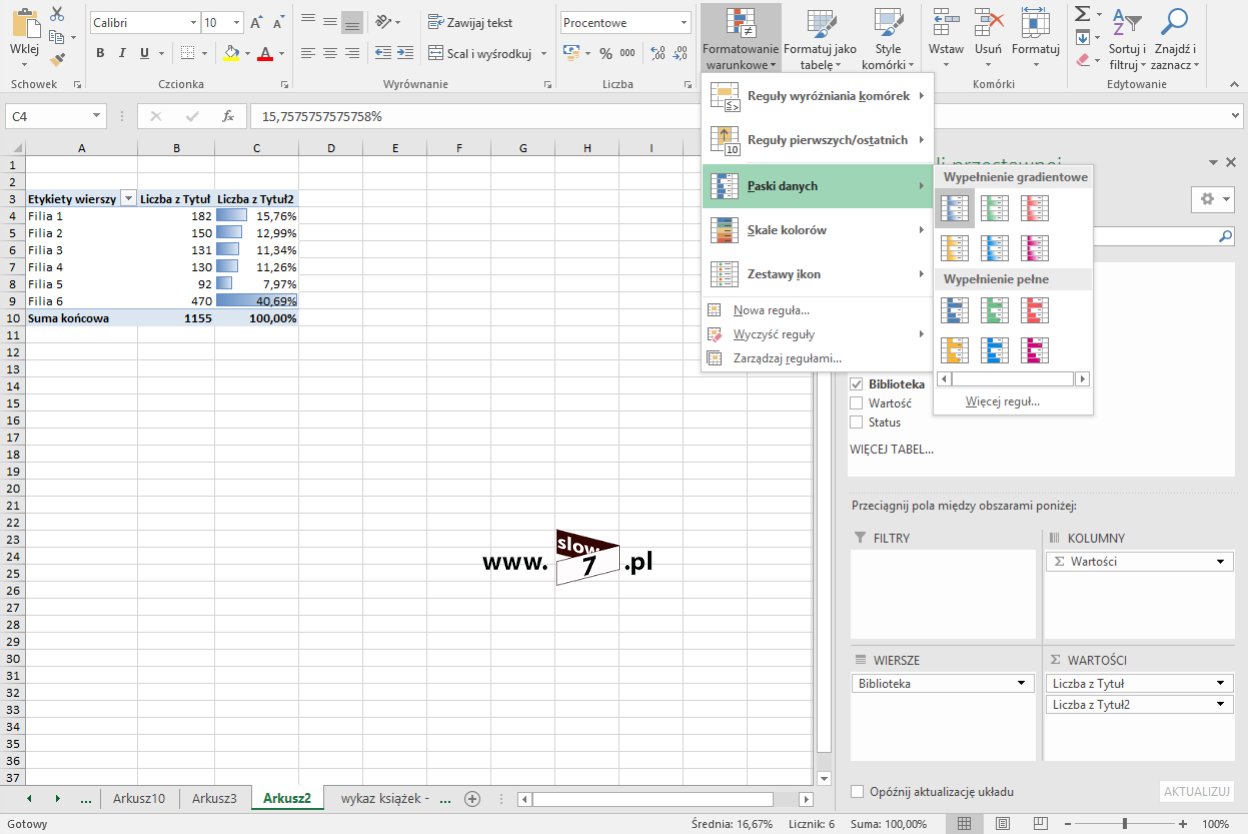Toggle Italic formatting
This screenshot has height=834, width=1248.
point(122,53)
